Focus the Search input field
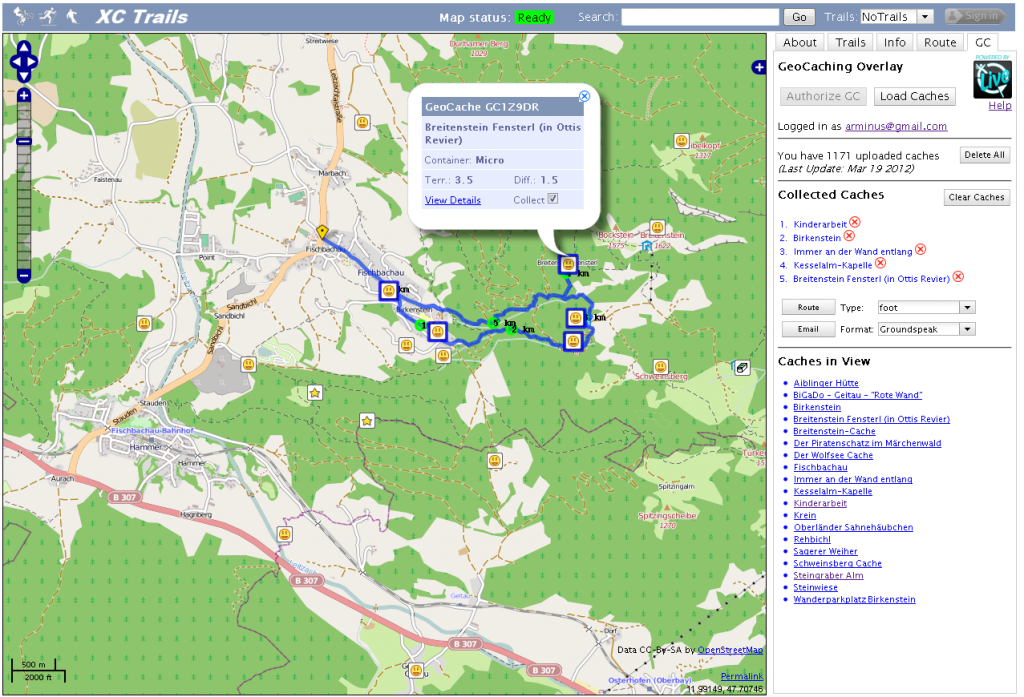This screenshot has width=1024, height=697. (700, 17)
